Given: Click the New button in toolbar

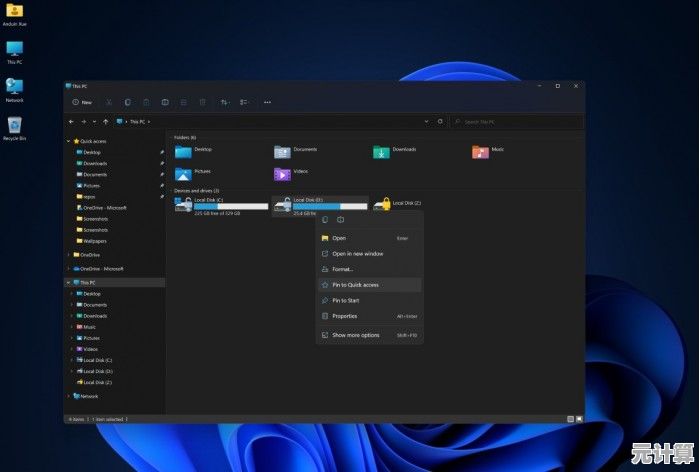Looking at the screenshot, I should (x=82, y=102).
